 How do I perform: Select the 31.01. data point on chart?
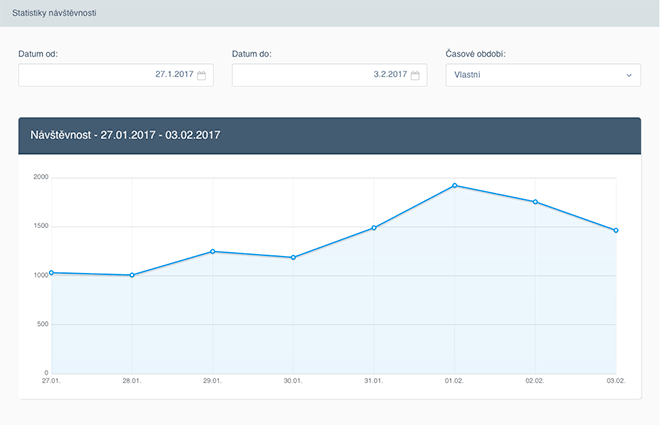tap(374, 228)
